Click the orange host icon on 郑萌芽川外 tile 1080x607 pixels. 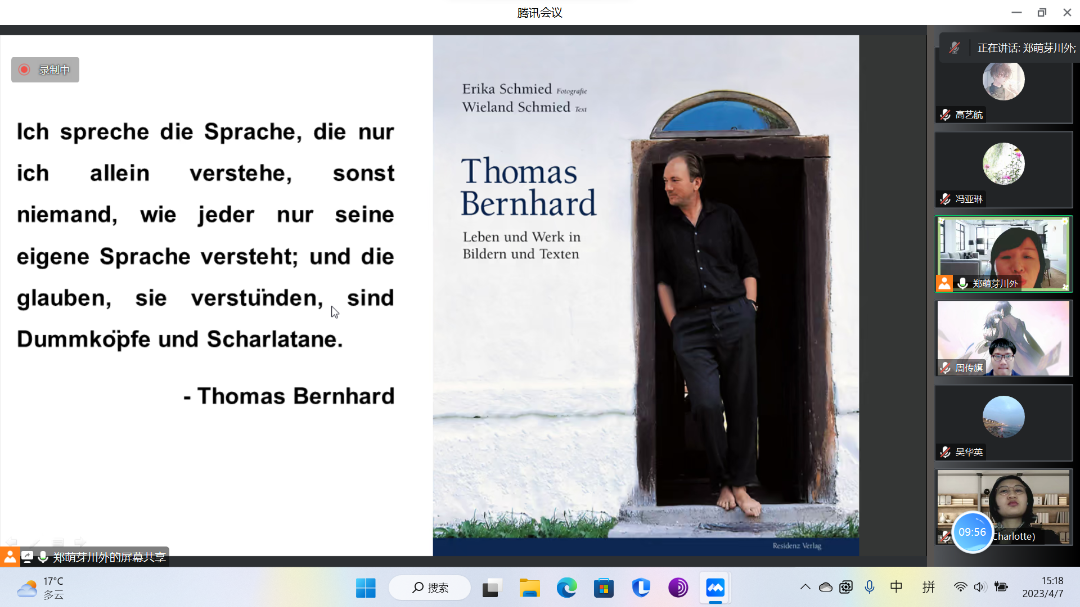click(x=944, y=283)
